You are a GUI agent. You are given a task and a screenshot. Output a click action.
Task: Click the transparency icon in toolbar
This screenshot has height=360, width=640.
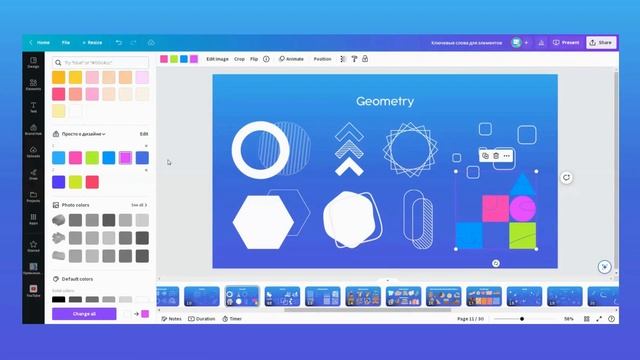343,59
